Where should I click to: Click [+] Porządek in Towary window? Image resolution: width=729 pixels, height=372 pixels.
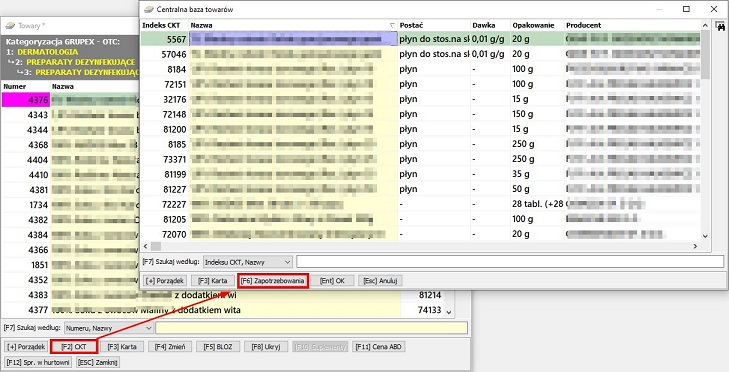pyautogui.click(x=26, y=347)
